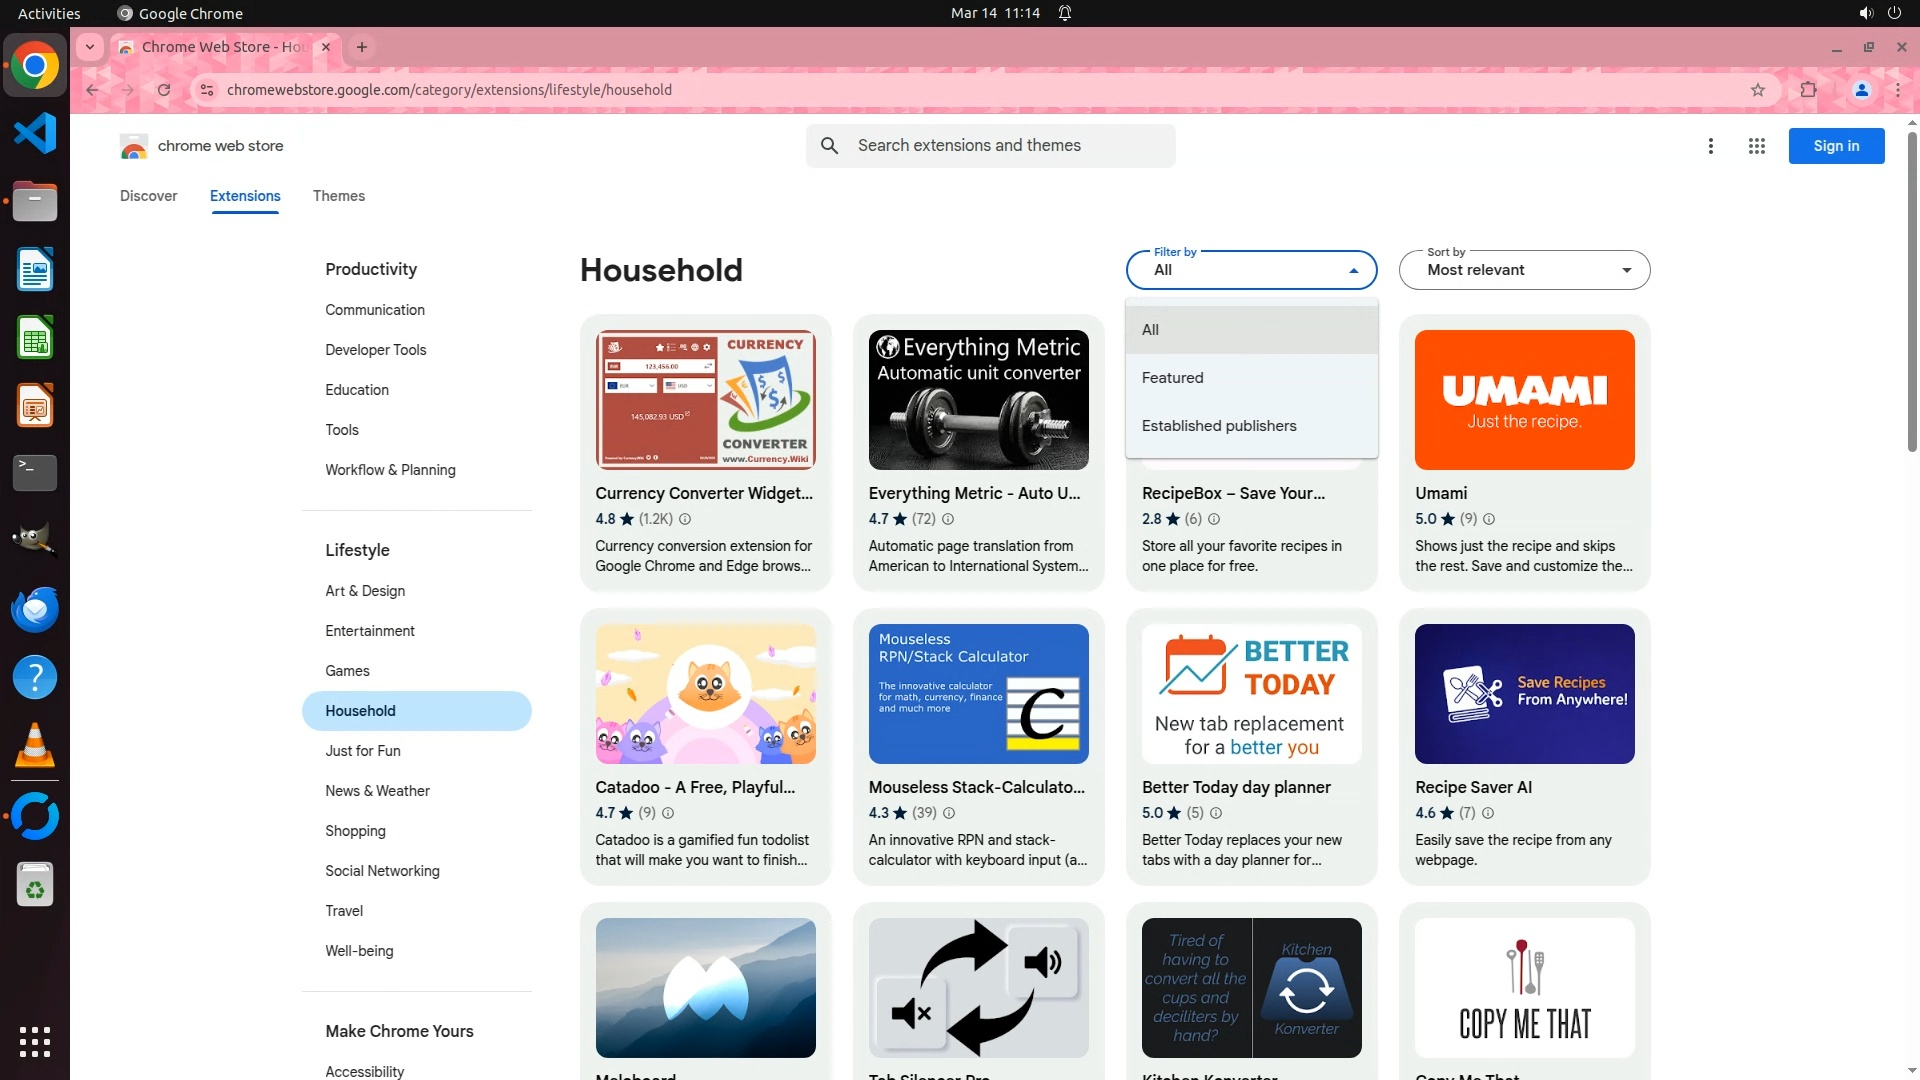The height and width of the screenshot is (1080, 1920).
Task: Expand the Sort by Most relevant dropdown
Action: pyautogui.click(x=1524, y=270)
